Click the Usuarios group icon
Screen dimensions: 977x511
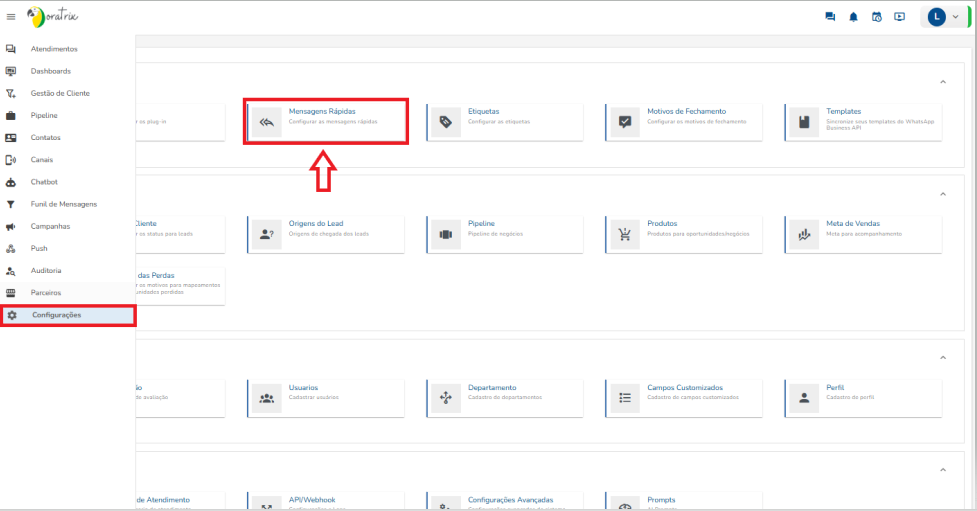[267, 397]
